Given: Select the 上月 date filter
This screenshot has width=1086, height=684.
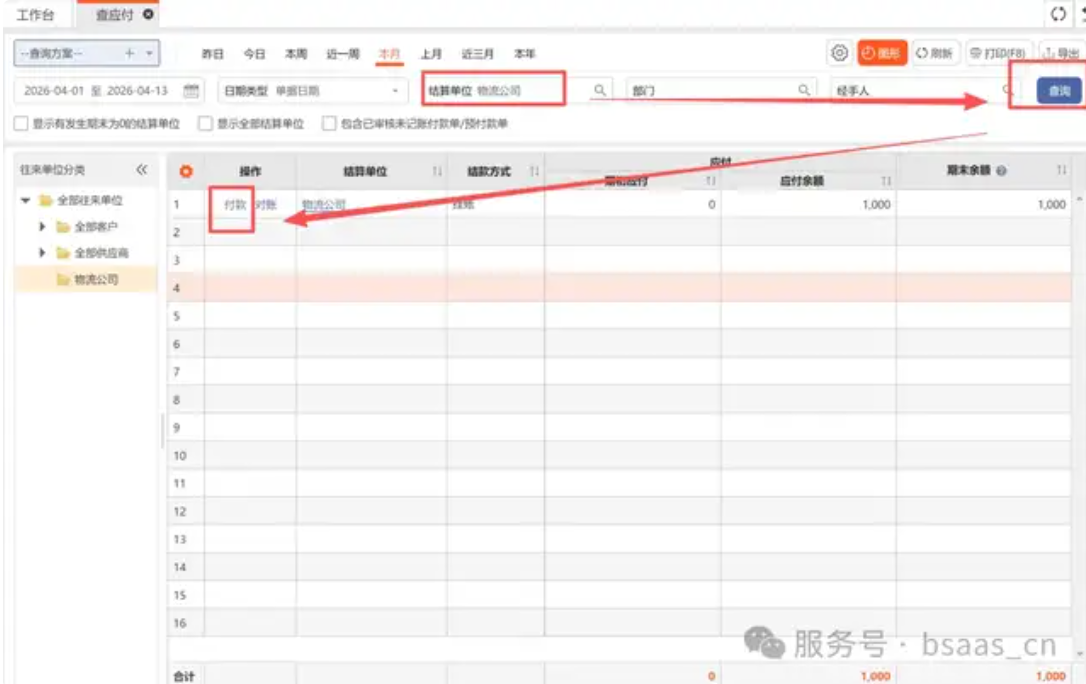Looking at the screenshot, I should [x=431, y=54].
